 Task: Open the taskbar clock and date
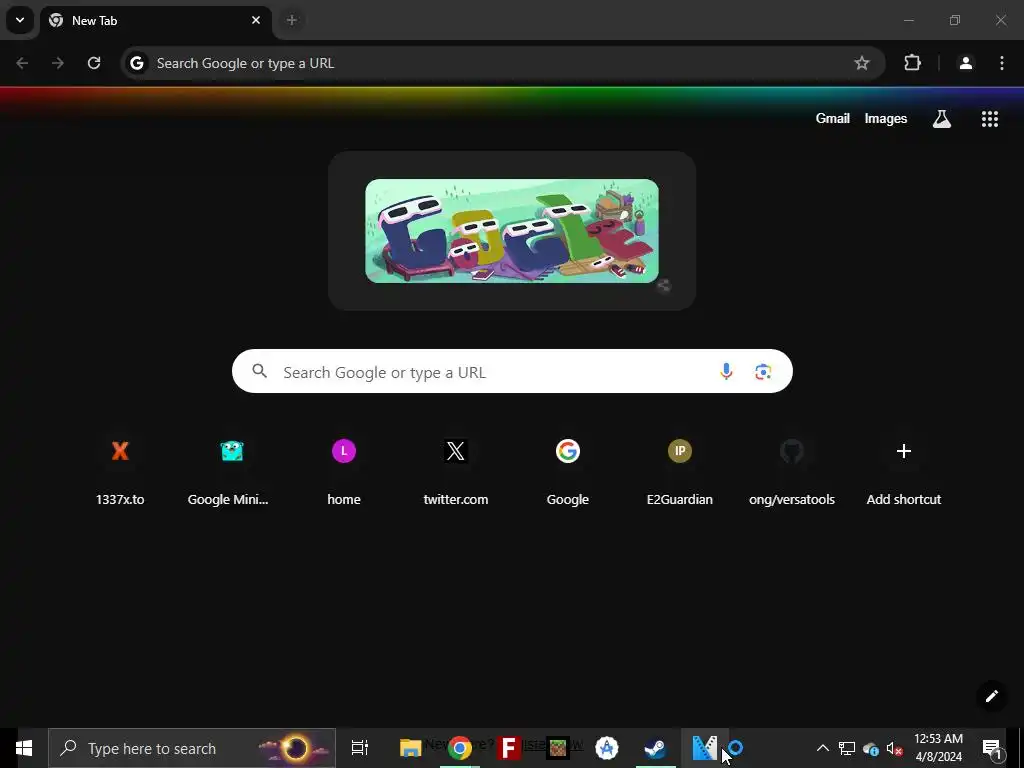(938, 748)
